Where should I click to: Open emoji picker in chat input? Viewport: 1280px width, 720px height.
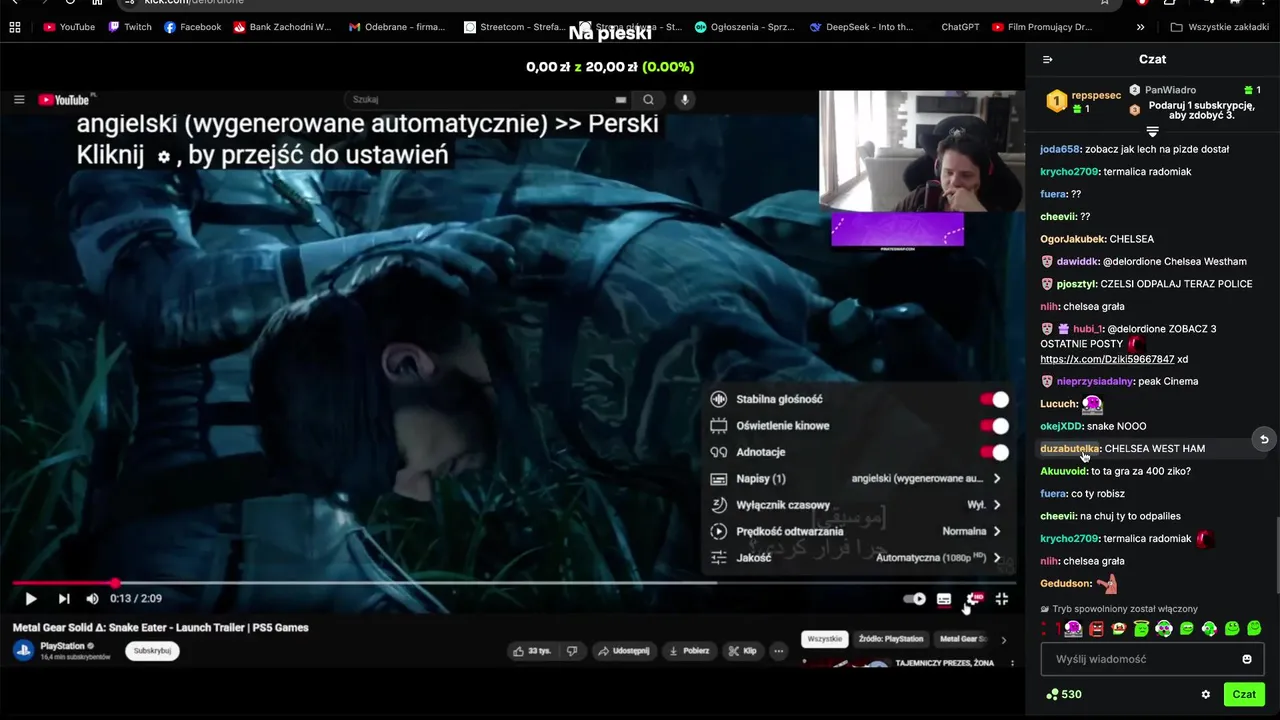coord(1247,659)
